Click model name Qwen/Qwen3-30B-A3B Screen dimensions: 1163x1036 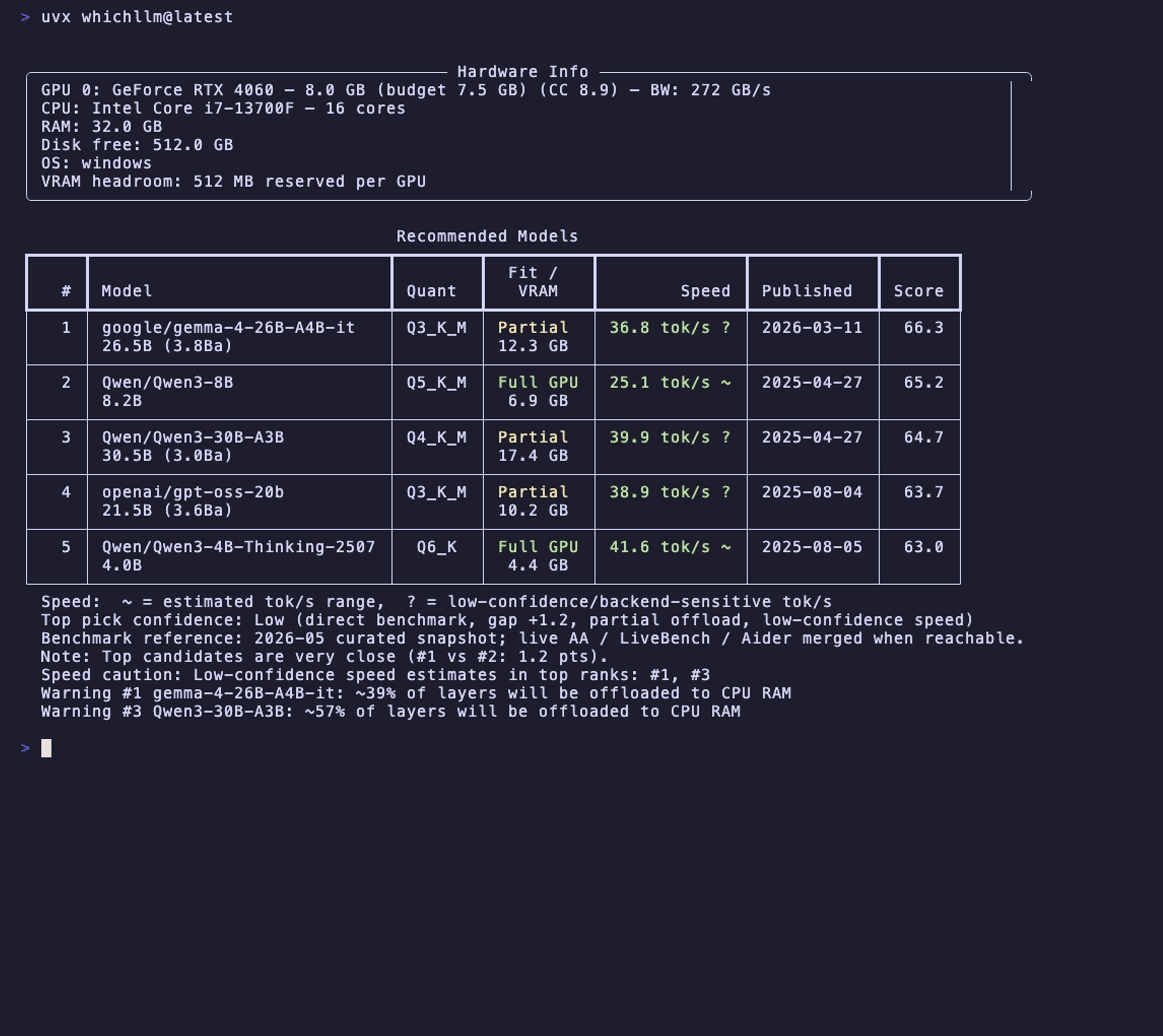193,438
